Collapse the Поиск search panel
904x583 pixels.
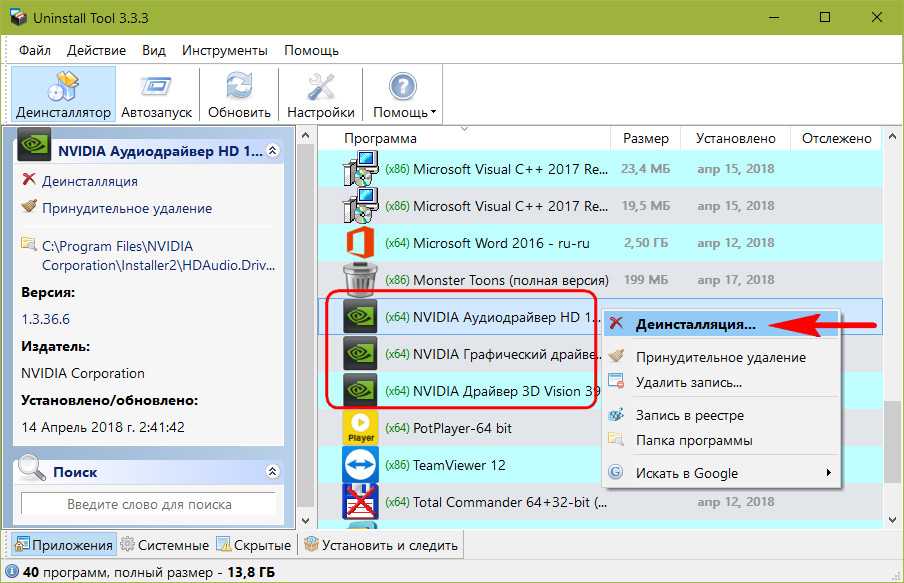click(x=273, y=471)
